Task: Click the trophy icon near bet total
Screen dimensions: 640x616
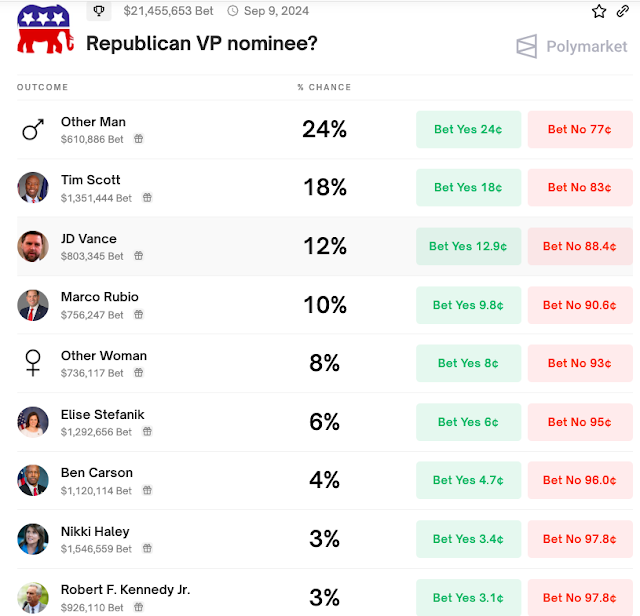Action: [x=99, y=11]
